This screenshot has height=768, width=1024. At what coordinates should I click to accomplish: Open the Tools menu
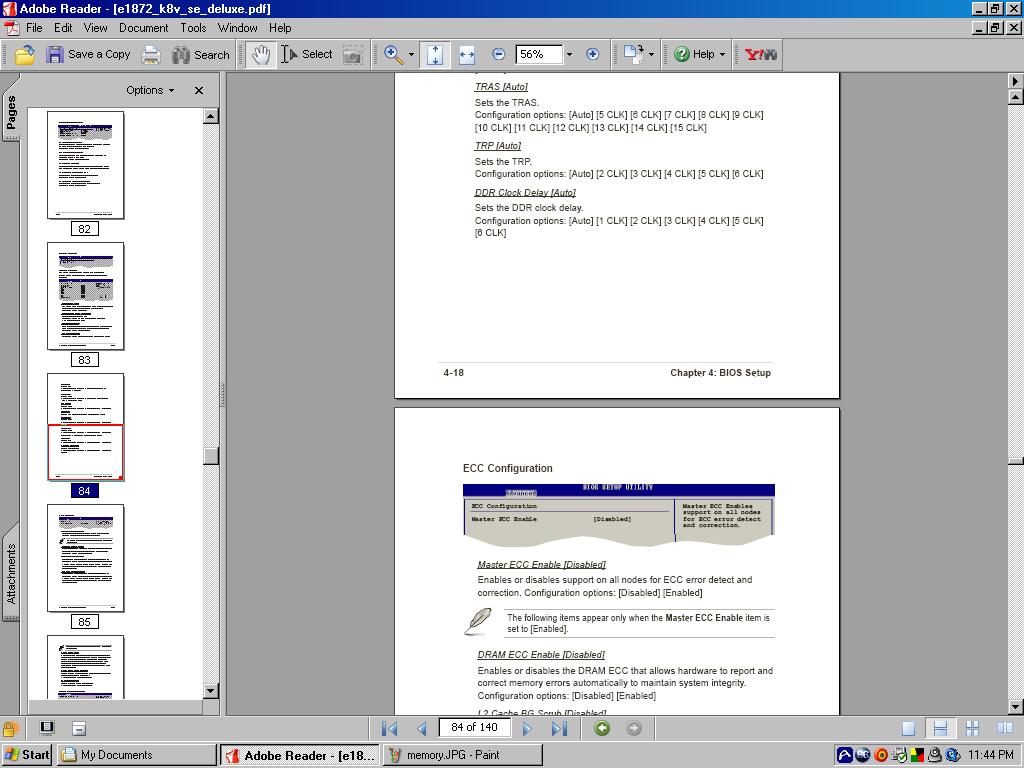point(193,28)
